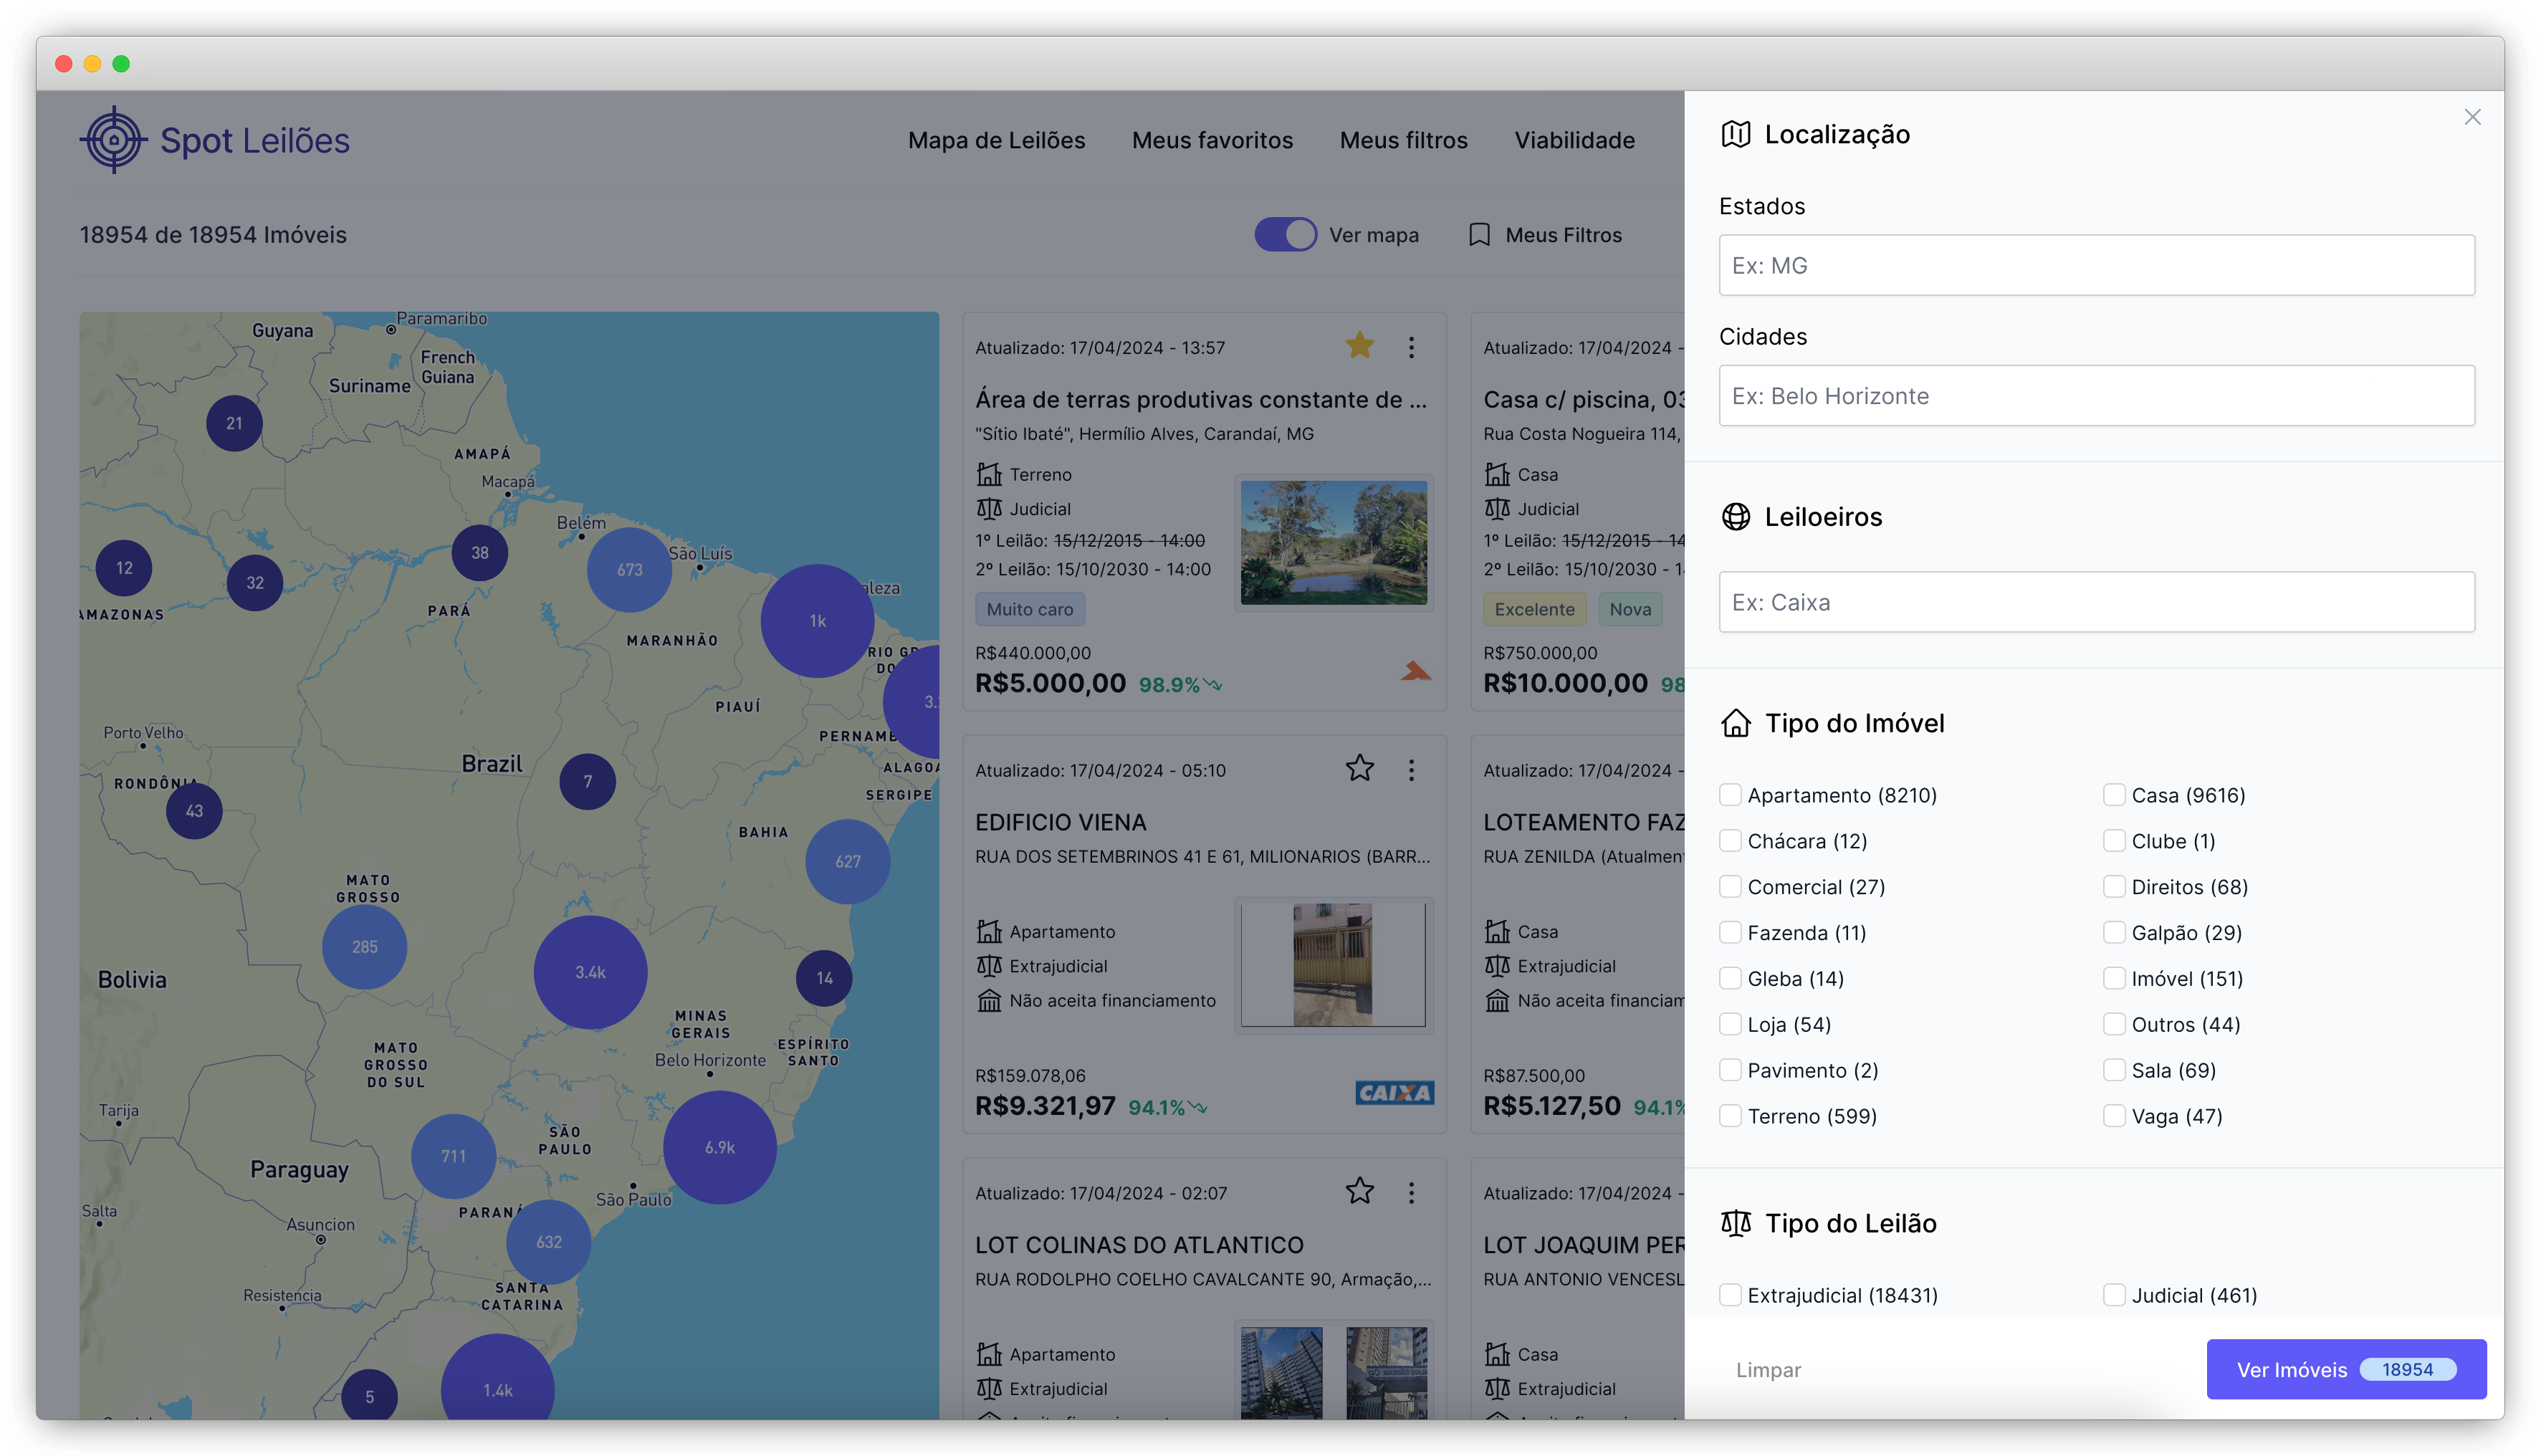The height and width of the screenshot is (1456, 2541).
Task: Click the Tipo do Imóvel house icon
Action: click(x=1735, y=723)
